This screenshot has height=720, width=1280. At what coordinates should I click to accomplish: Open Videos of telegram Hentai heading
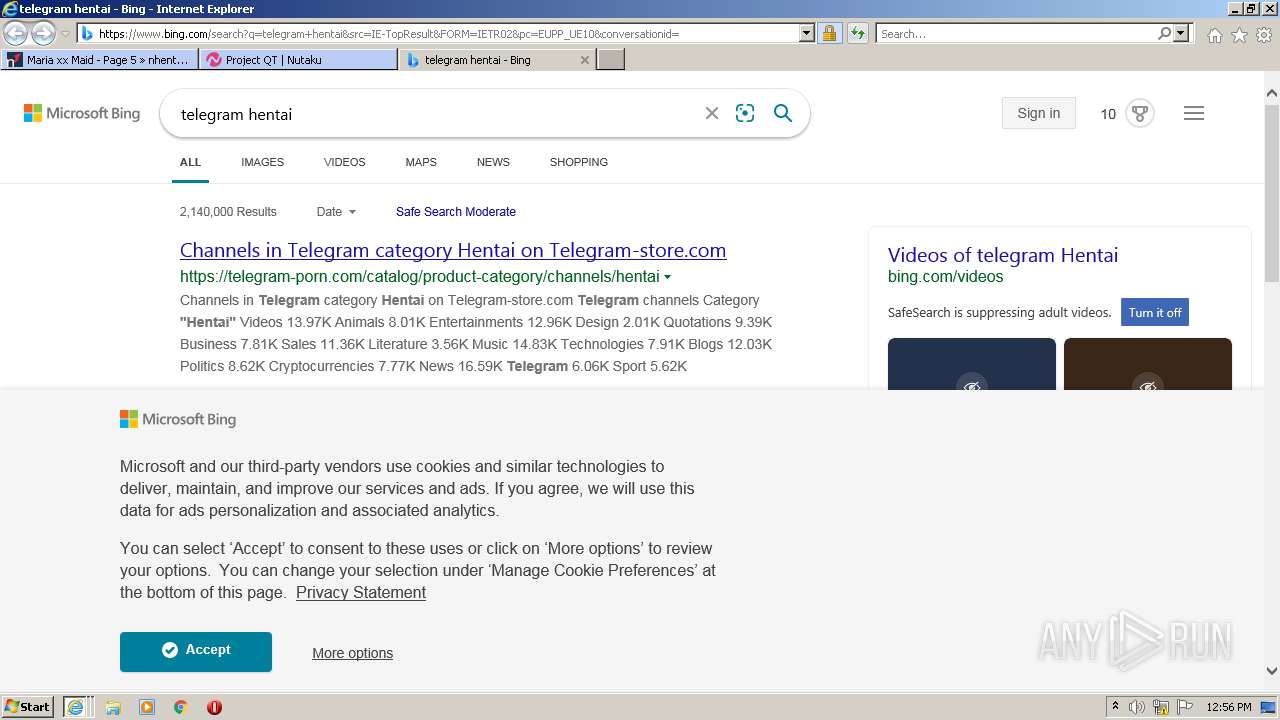tap(1003, 255)
